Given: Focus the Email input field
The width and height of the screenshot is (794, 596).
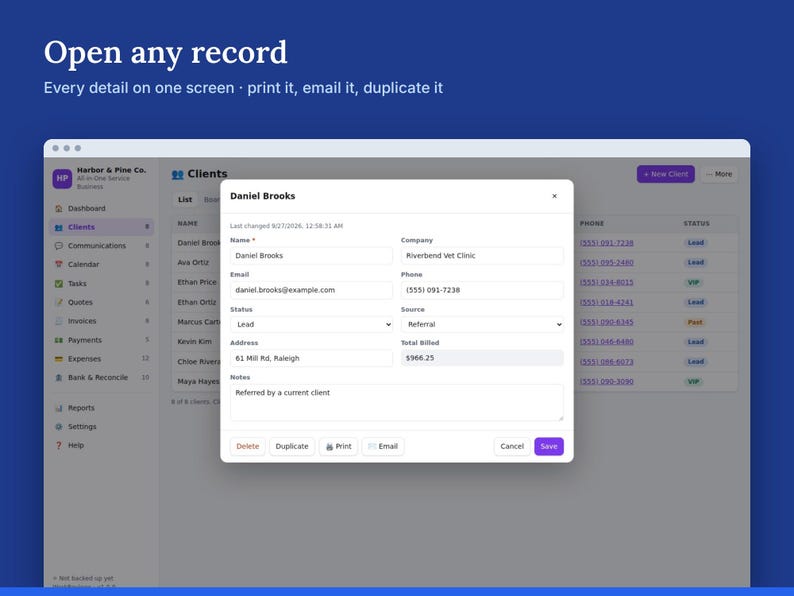Looking at the screenshot, I should tap(311, 290).
